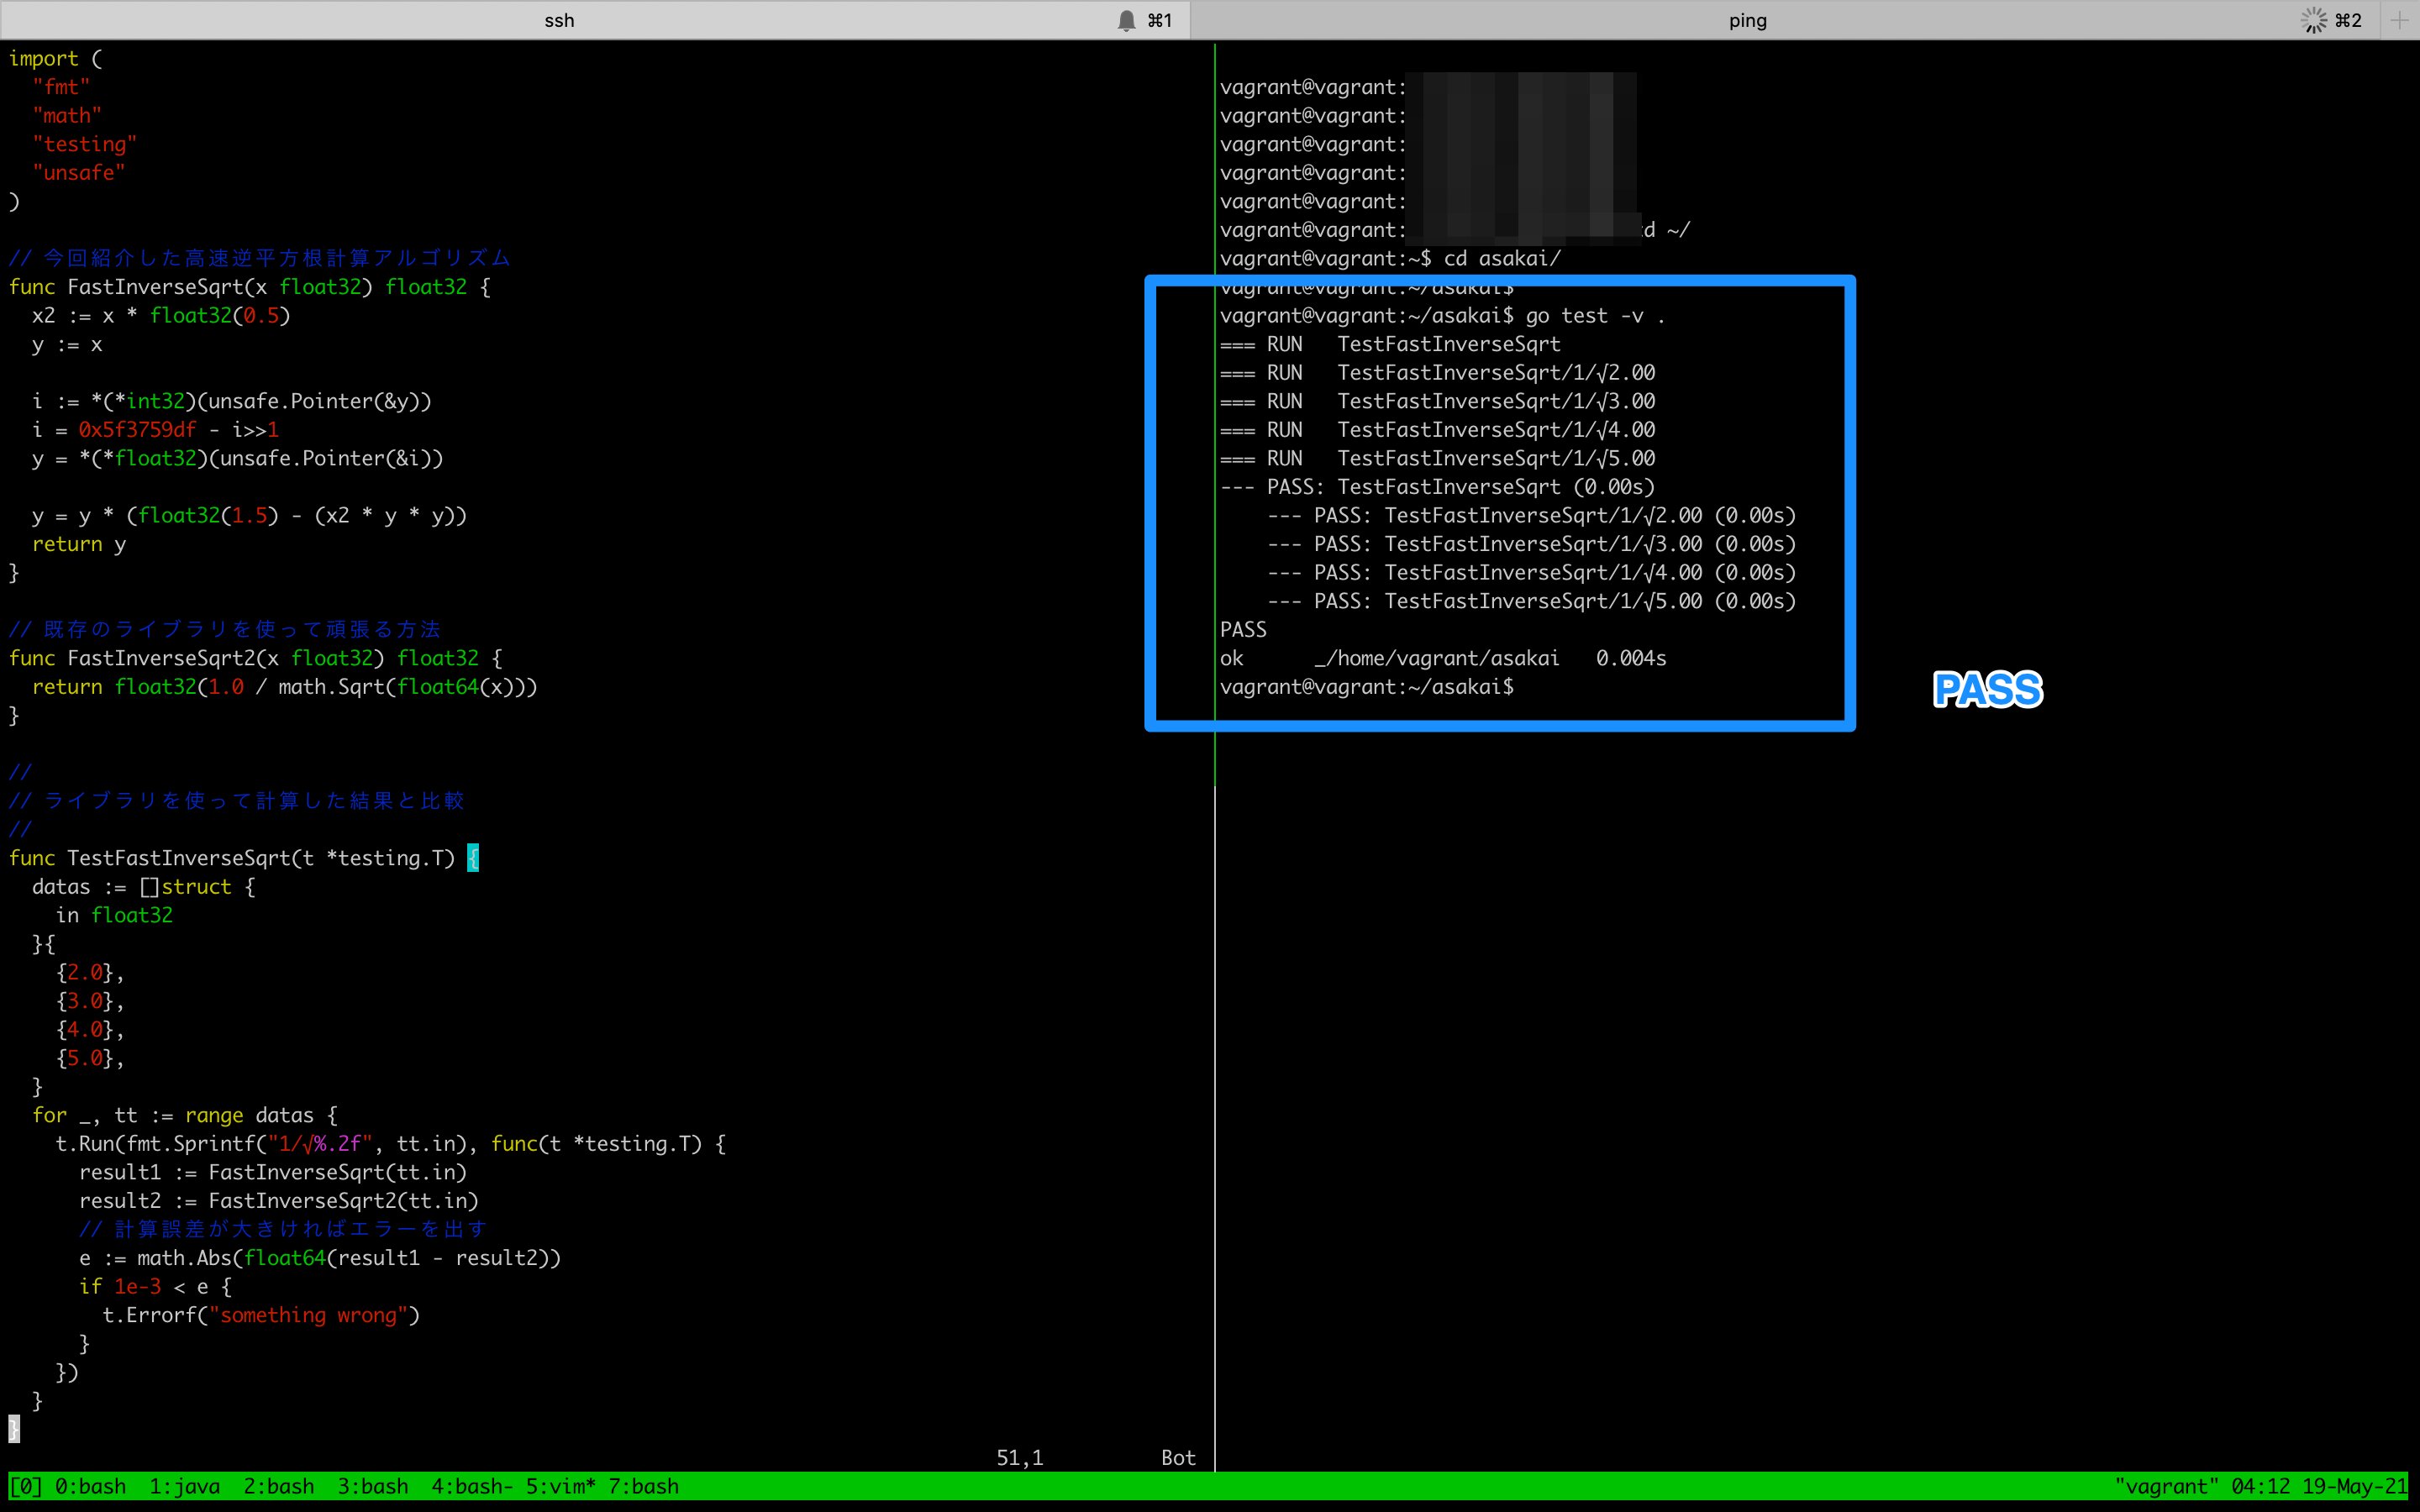Click the go test -v . command line
The image size is (2420, 1512).
[x=1443, y=316]
